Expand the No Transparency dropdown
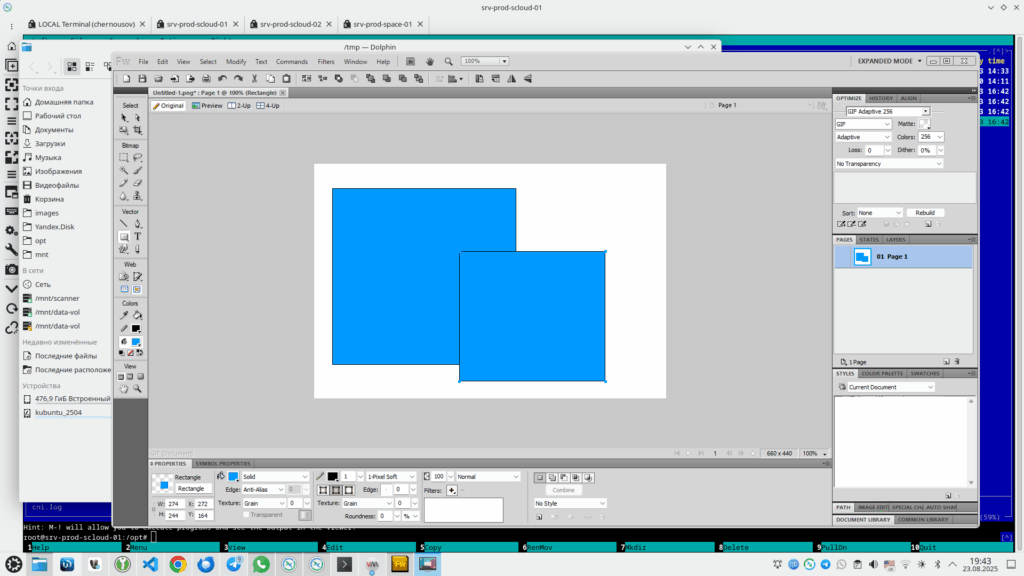1024x576 pixels. click(889, 163)
